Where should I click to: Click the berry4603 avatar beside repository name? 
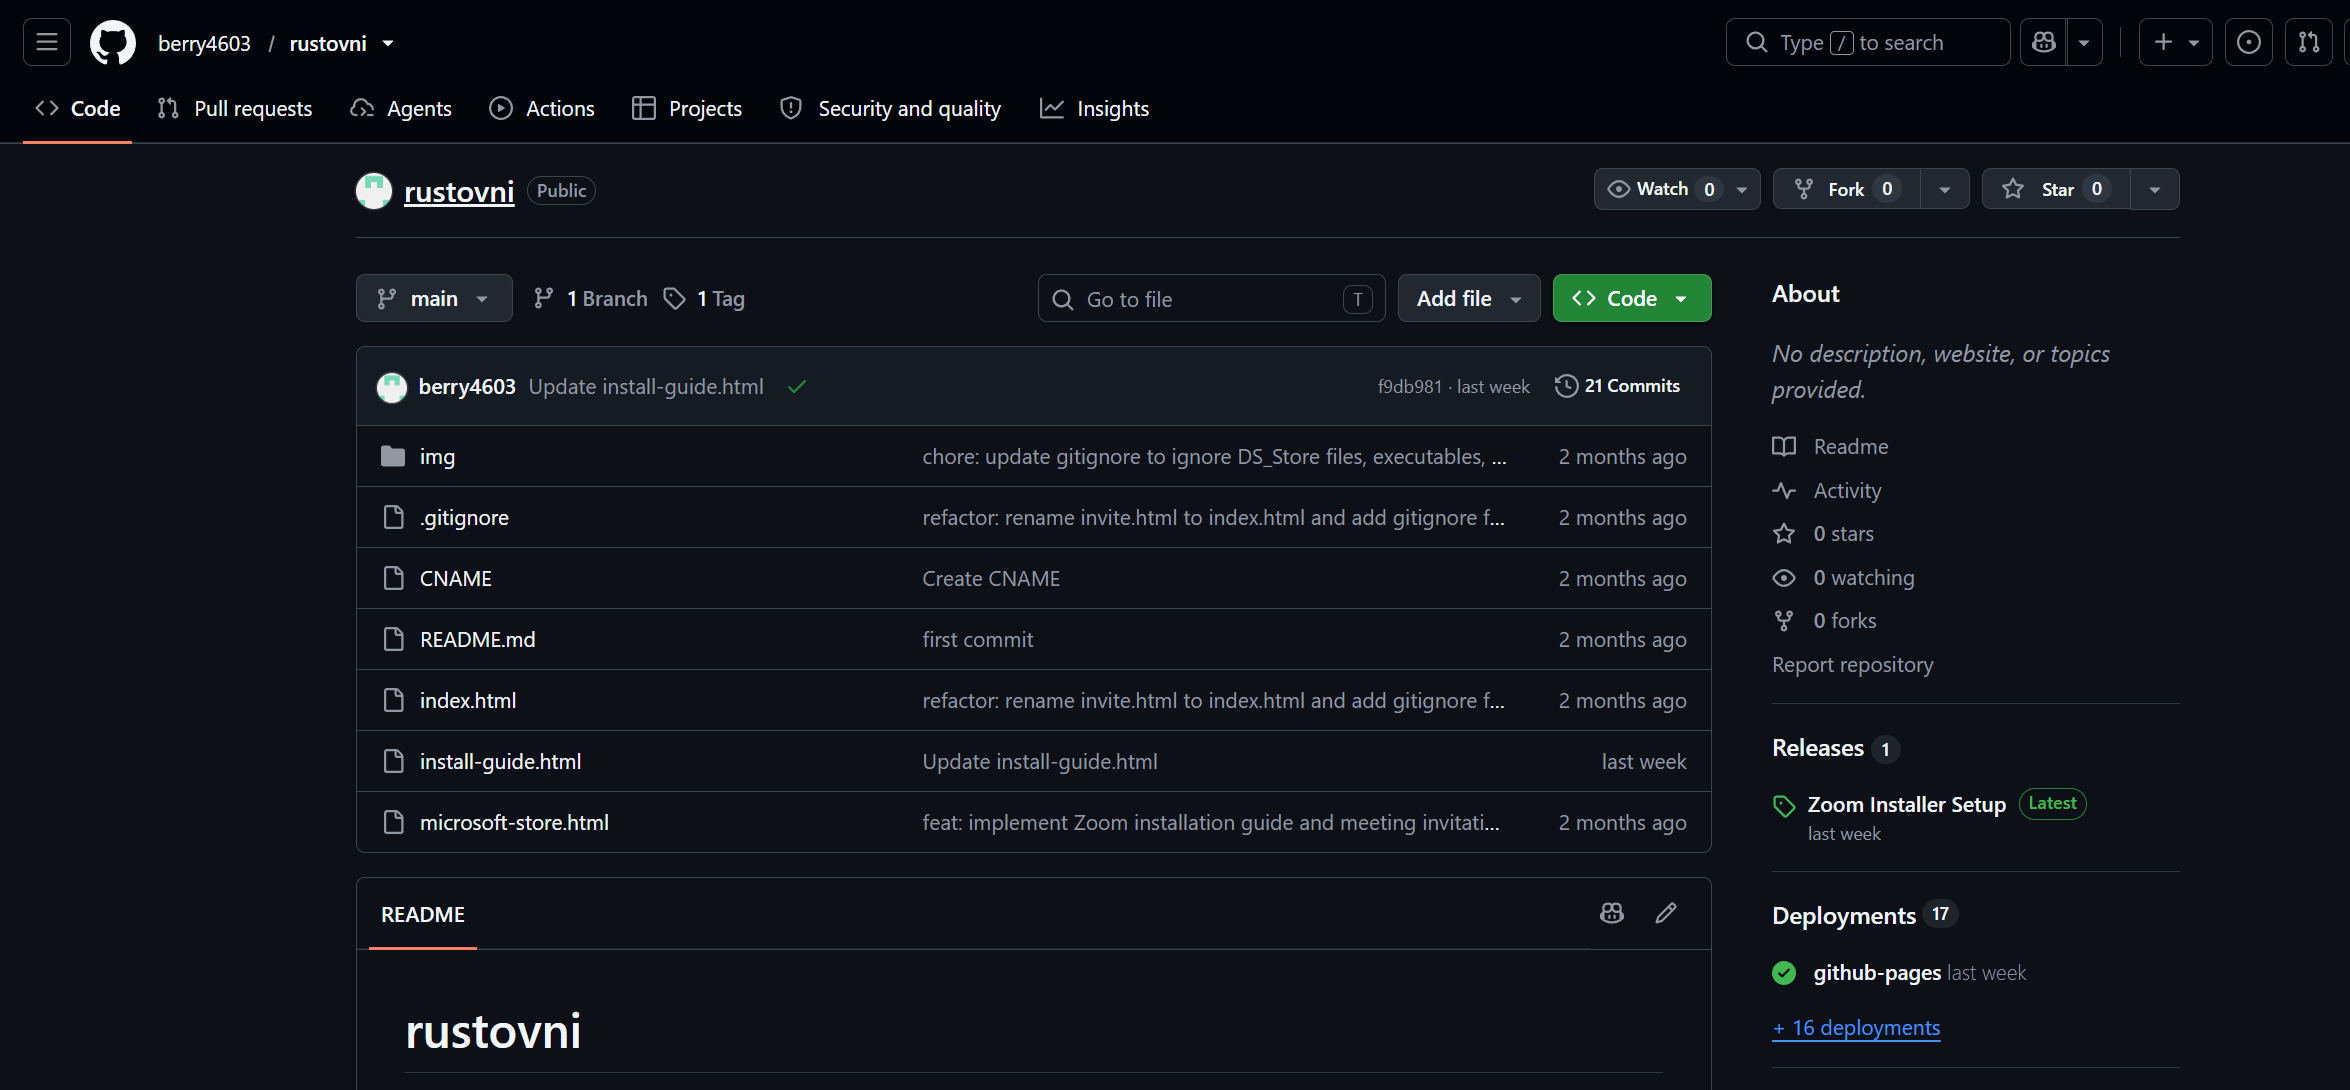pos(374,191)
